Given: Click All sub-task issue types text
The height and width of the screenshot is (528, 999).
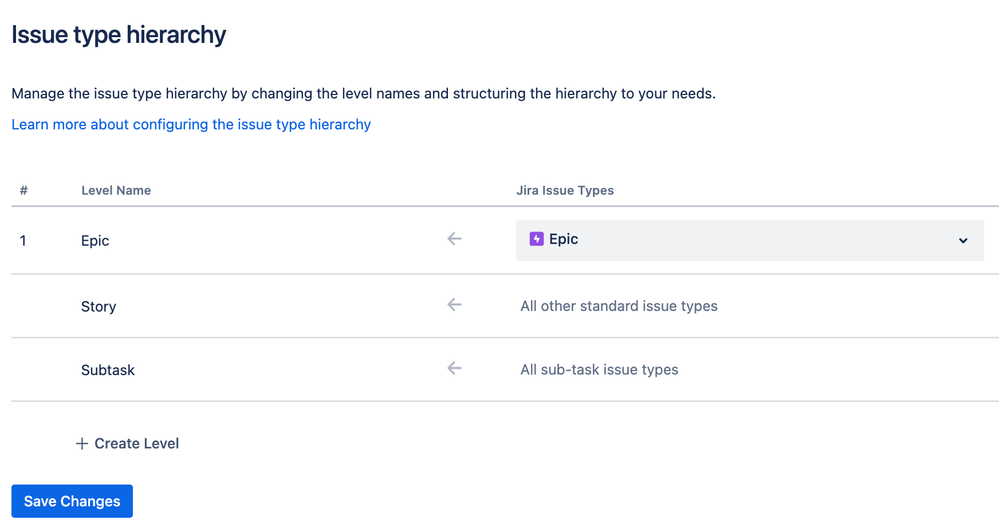Looking at the screenshot, I should pos(599,369).
